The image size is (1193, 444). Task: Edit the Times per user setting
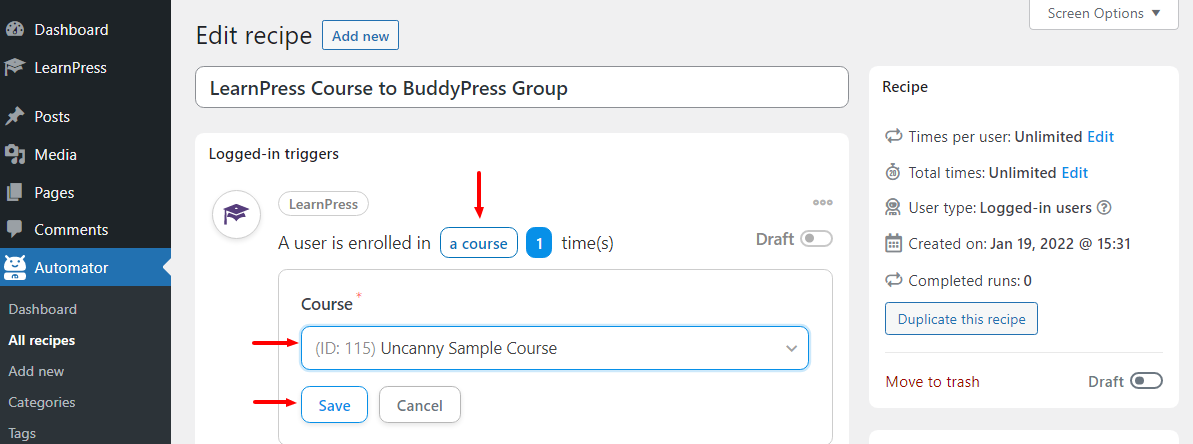(x=1100, y=137)
